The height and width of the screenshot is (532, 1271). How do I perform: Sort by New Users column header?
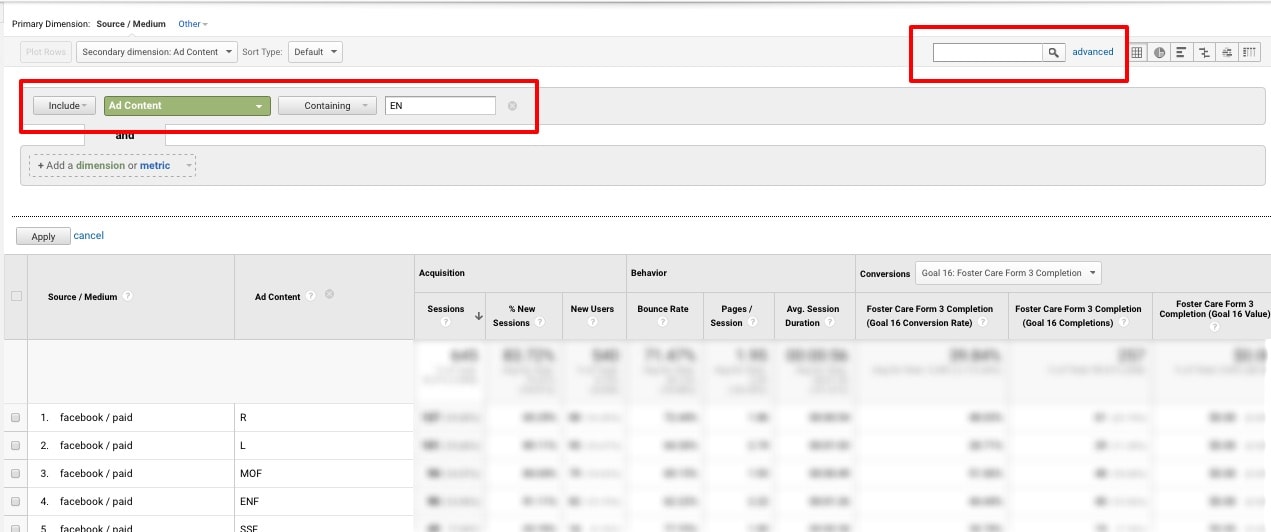(592, 309)
